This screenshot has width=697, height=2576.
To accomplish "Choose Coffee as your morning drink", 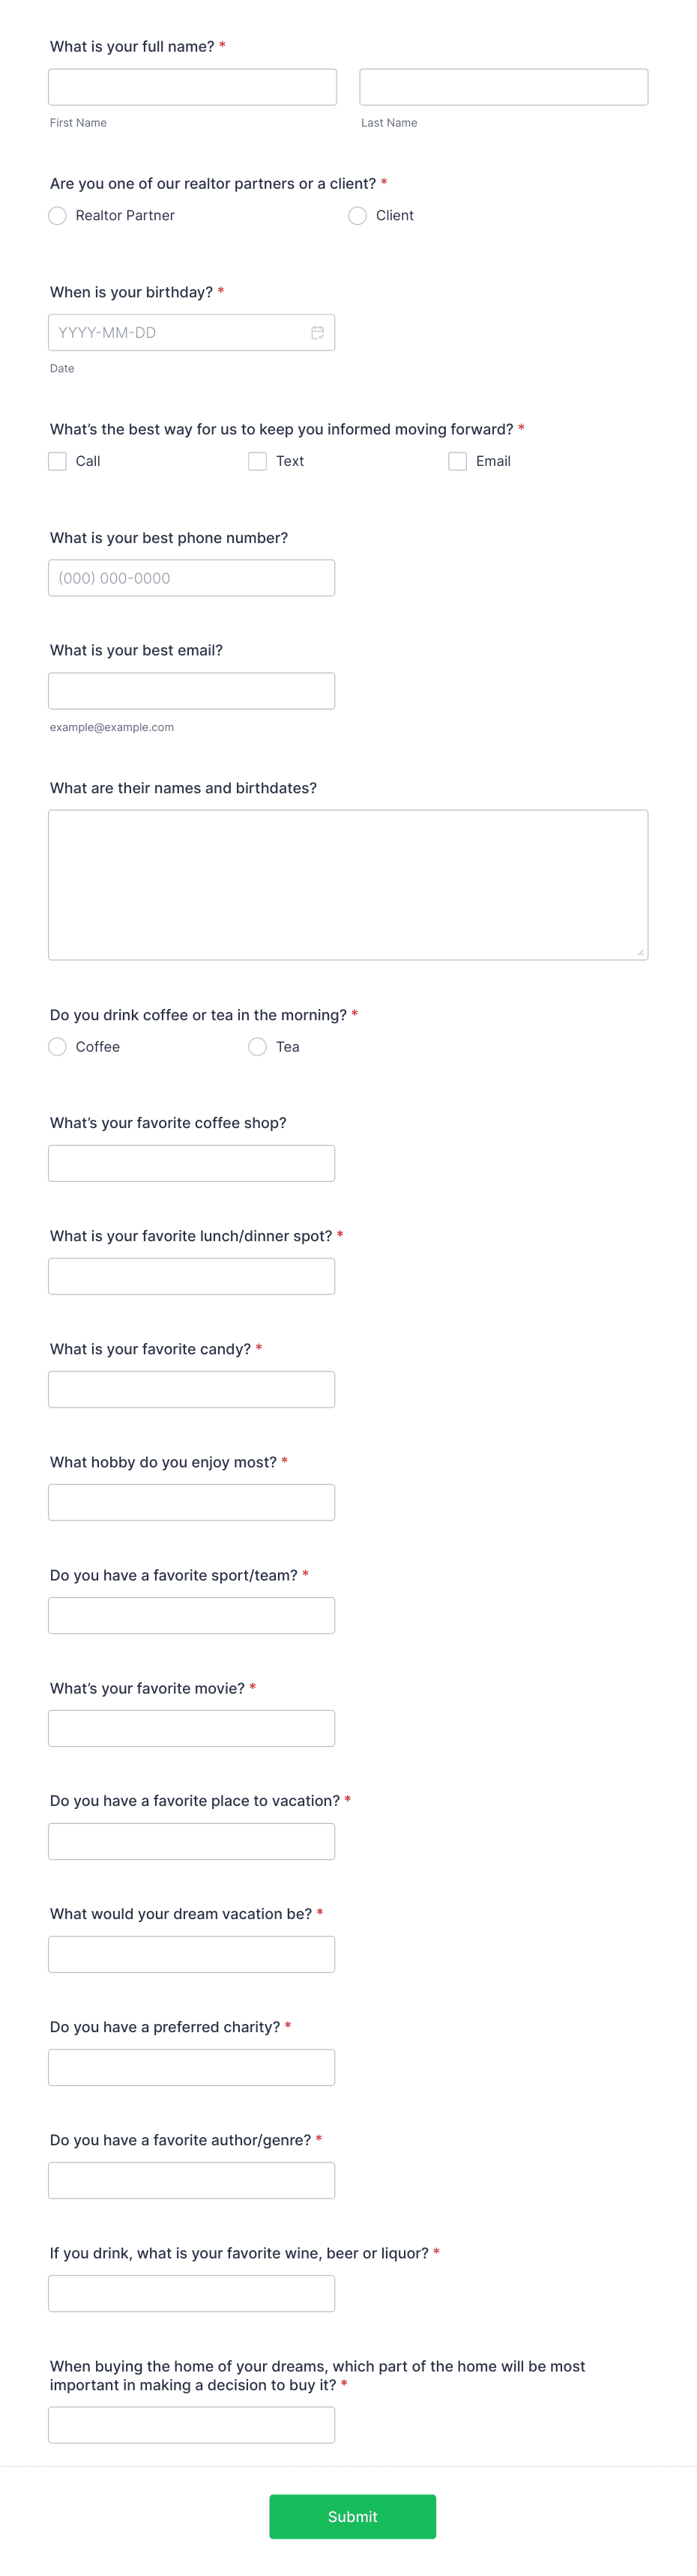I will [58, 1047].
